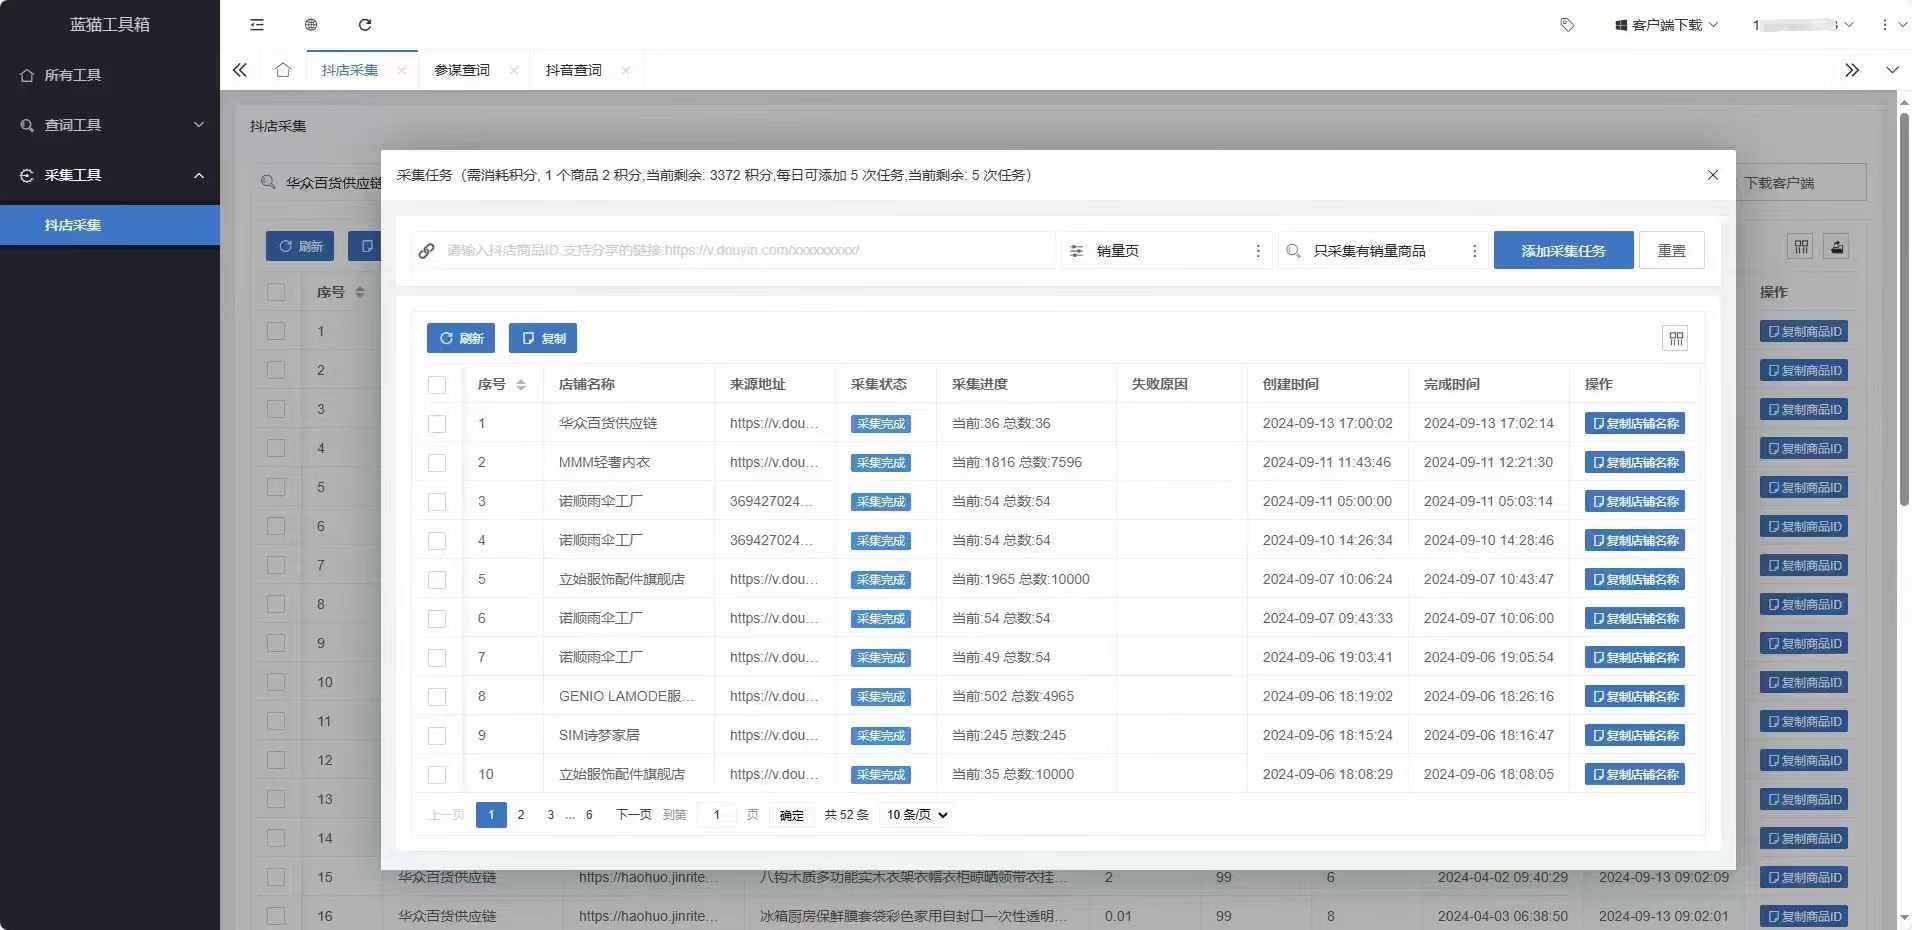Click the 确定 page jump button
Image resolution: width=1912 pixels, height=930 pixels.
(x=791, y=815)
